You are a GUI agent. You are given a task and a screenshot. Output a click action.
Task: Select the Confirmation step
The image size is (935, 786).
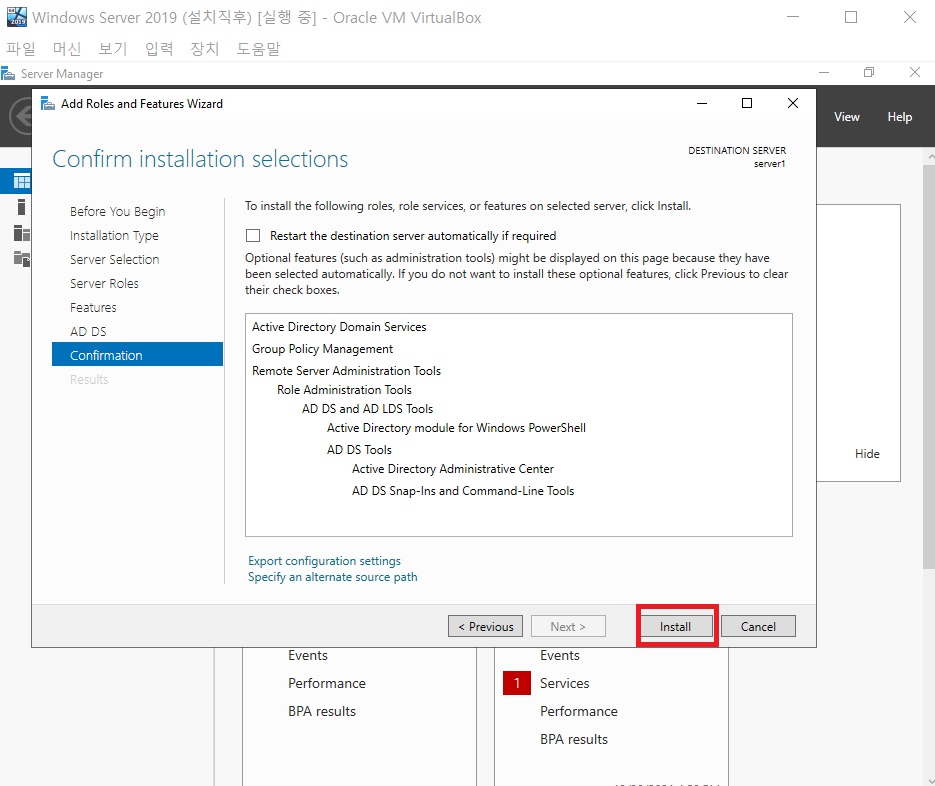click(x=137, y=354)
